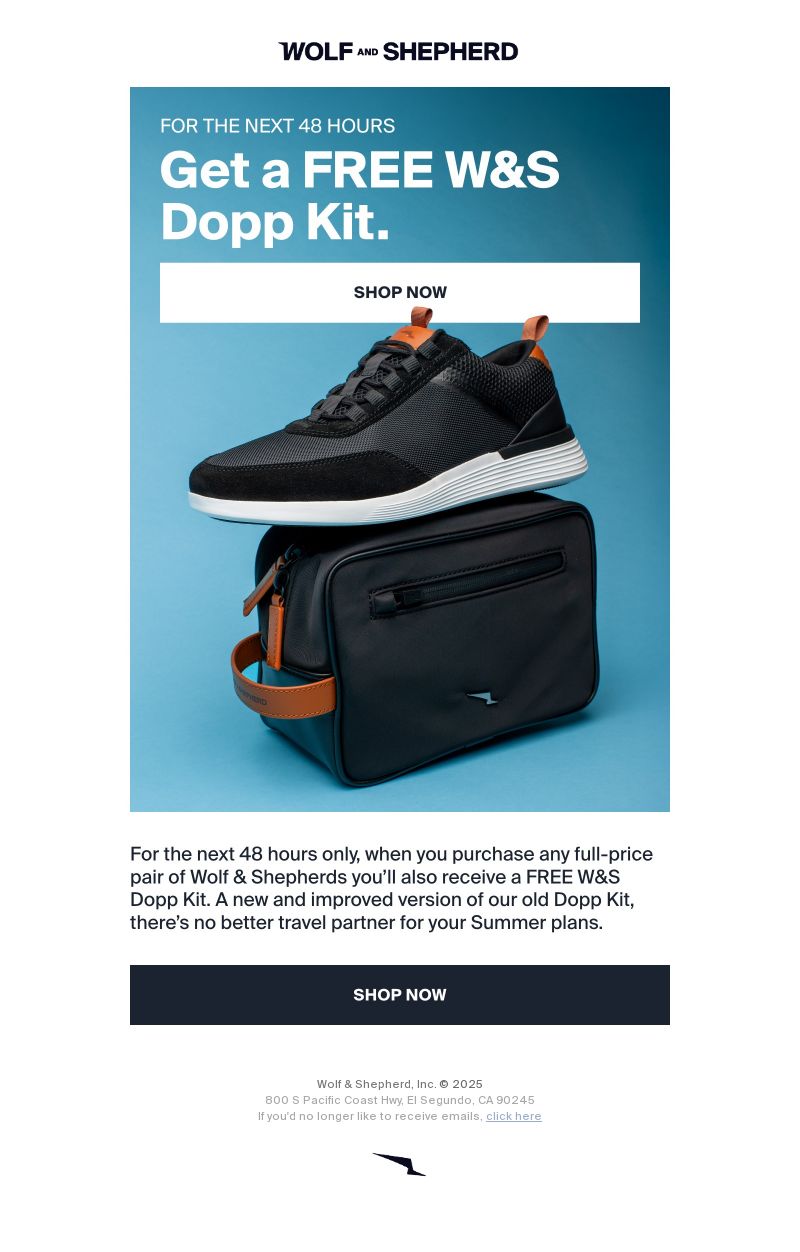This screenshot has width=800, height=1252.
Task: Click the bolt emblem on the Dopp Kit bag
Action: point(482,698)
